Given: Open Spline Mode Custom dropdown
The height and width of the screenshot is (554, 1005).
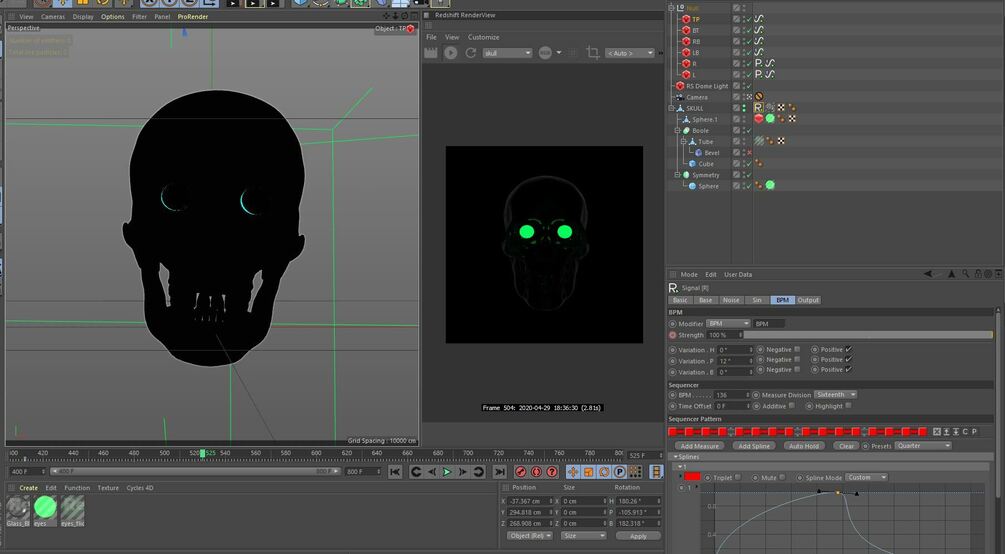Looking at the screenshot, I should click(x=866, y=478).
